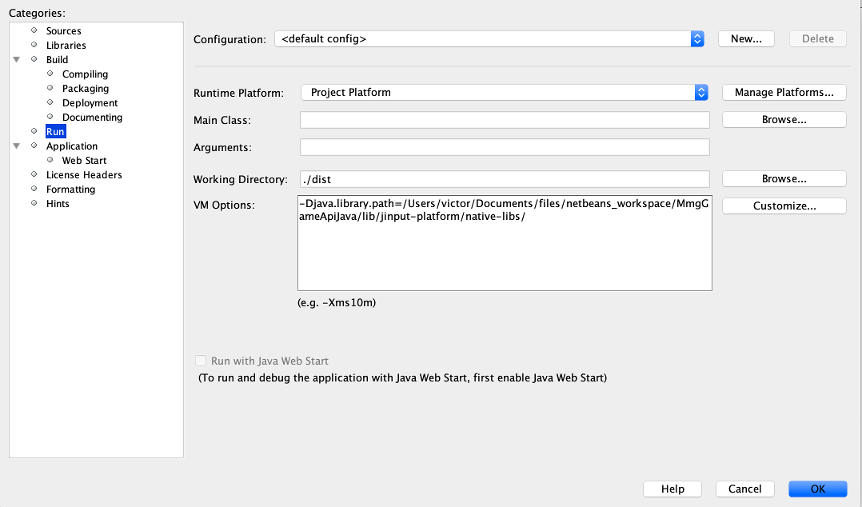
Task: Browse for the Main Class
Action: (x=784, y=120)
